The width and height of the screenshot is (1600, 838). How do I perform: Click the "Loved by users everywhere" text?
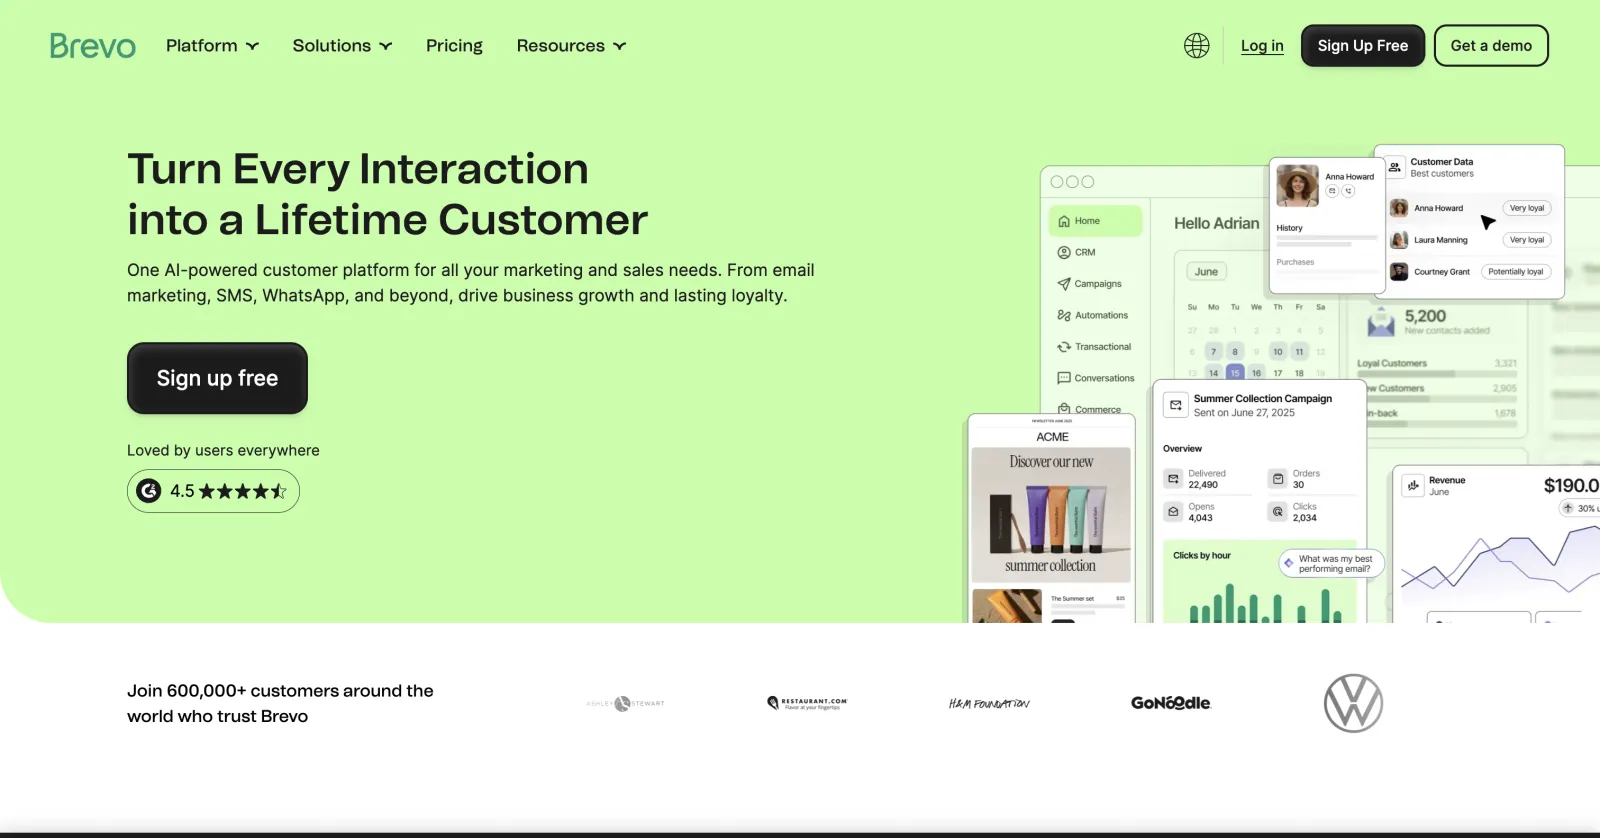[x=223, y=451]
